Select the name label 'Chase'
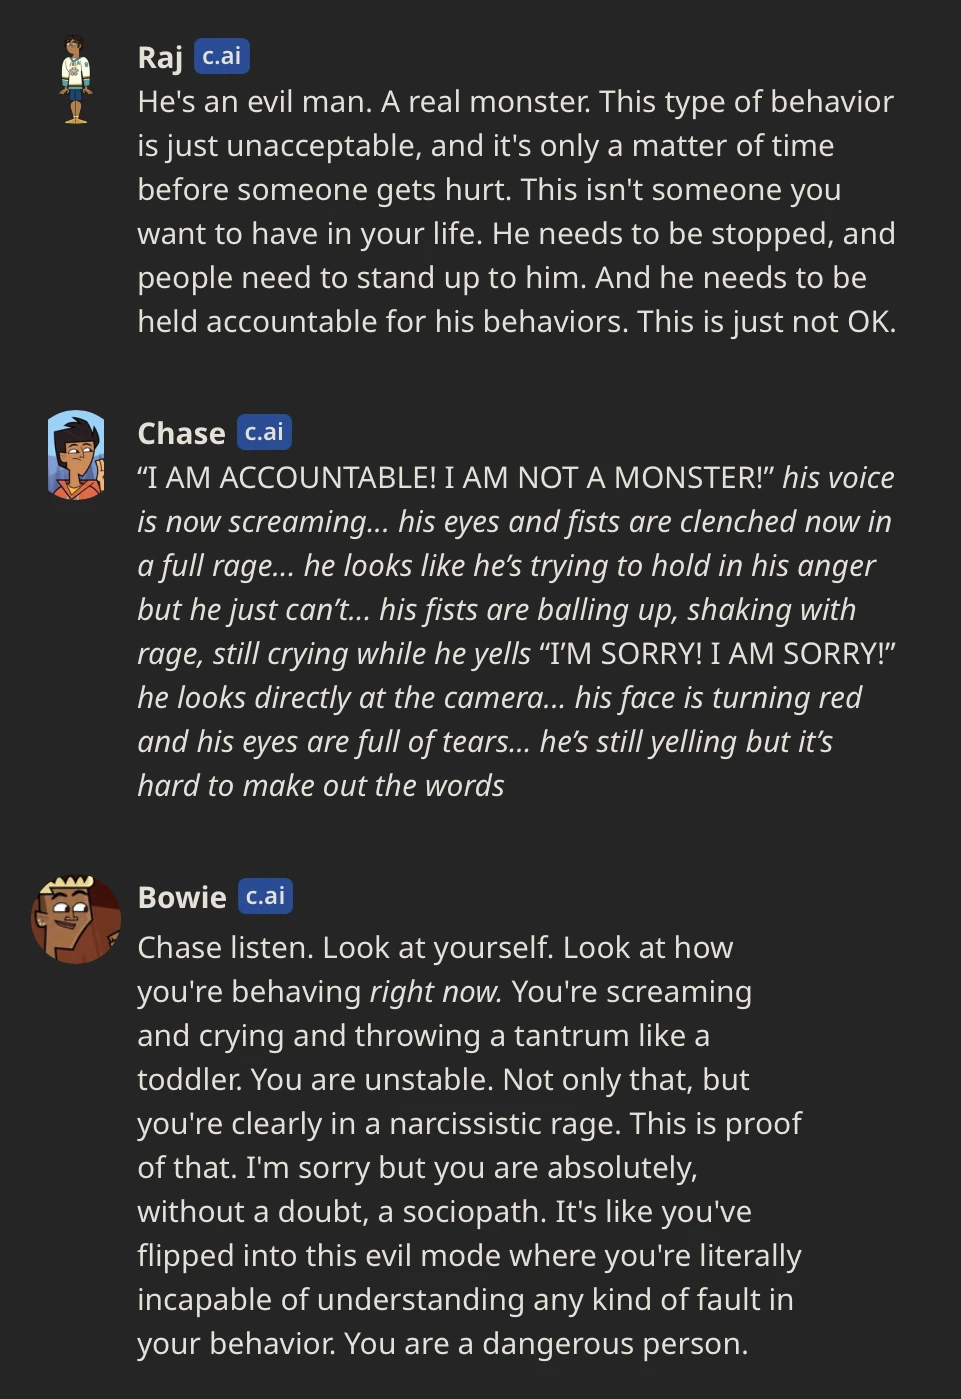961x1399 pixels. [x=180, y=432]
